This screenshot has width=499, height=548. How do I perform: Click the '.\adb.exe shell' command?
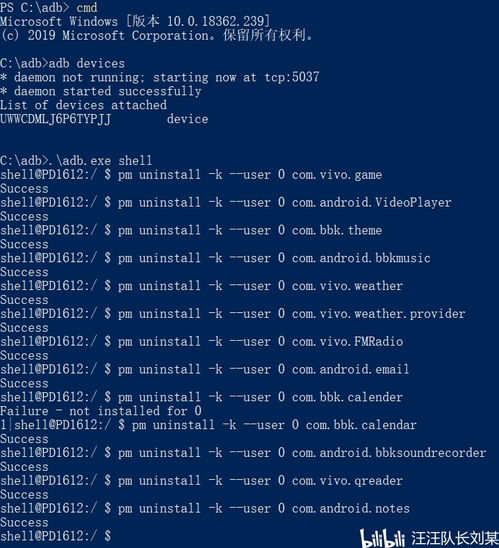tap(101, 161)
